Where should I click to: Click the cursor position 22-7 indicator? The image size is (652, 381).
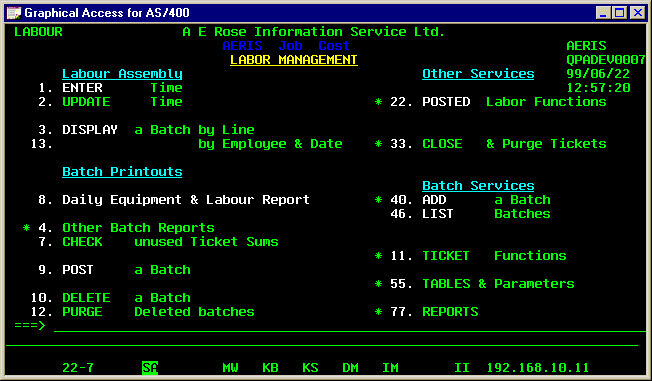pyautogui.click(x=78, y=368)
